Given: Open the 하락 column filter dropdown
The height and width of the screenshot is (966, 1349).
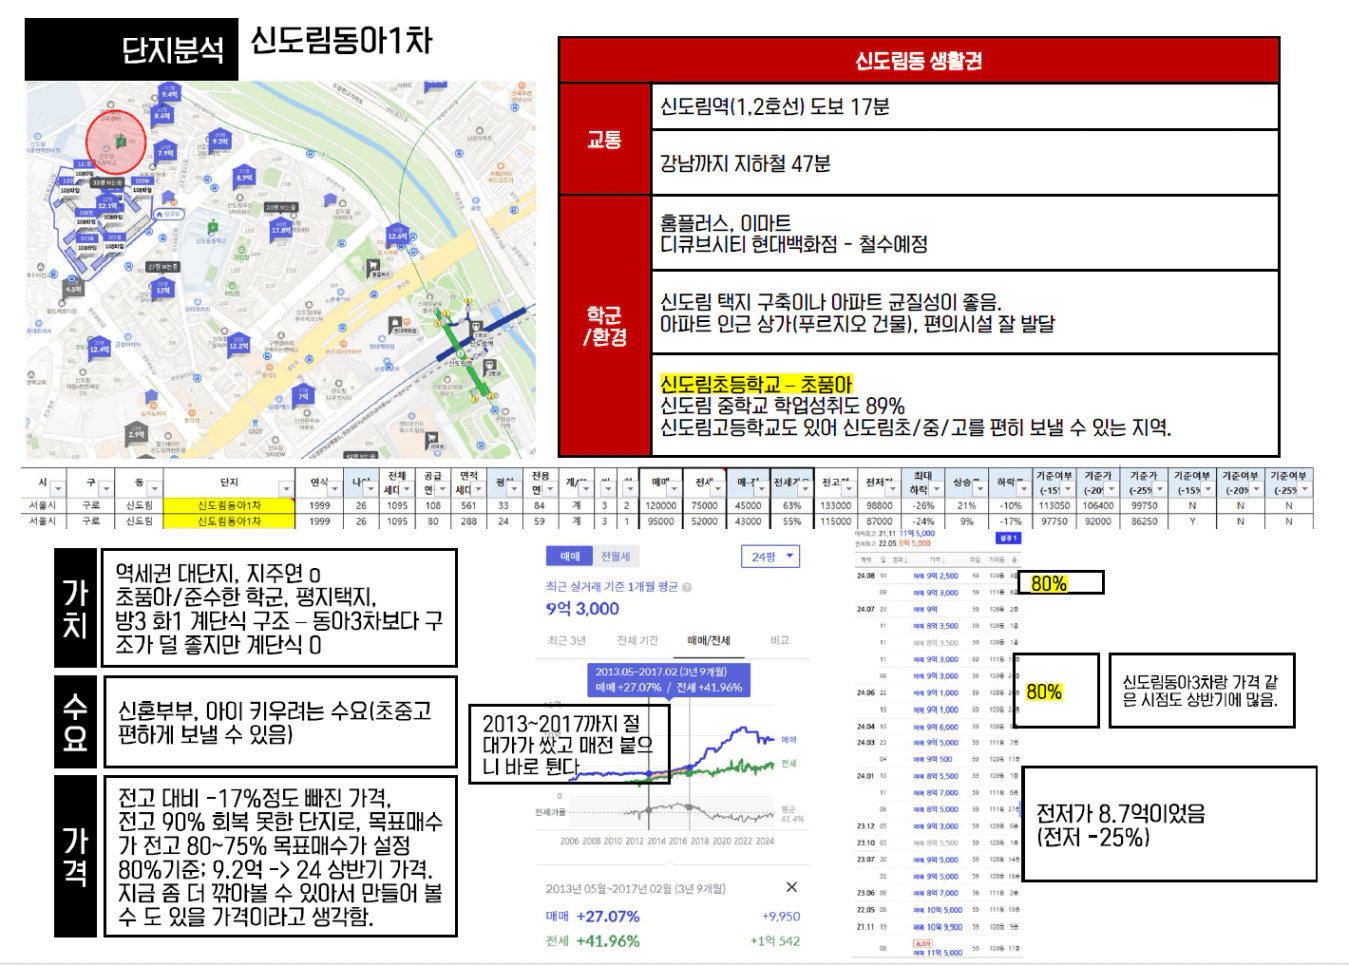Looking at the screenshot, I should coord(1023,489).
